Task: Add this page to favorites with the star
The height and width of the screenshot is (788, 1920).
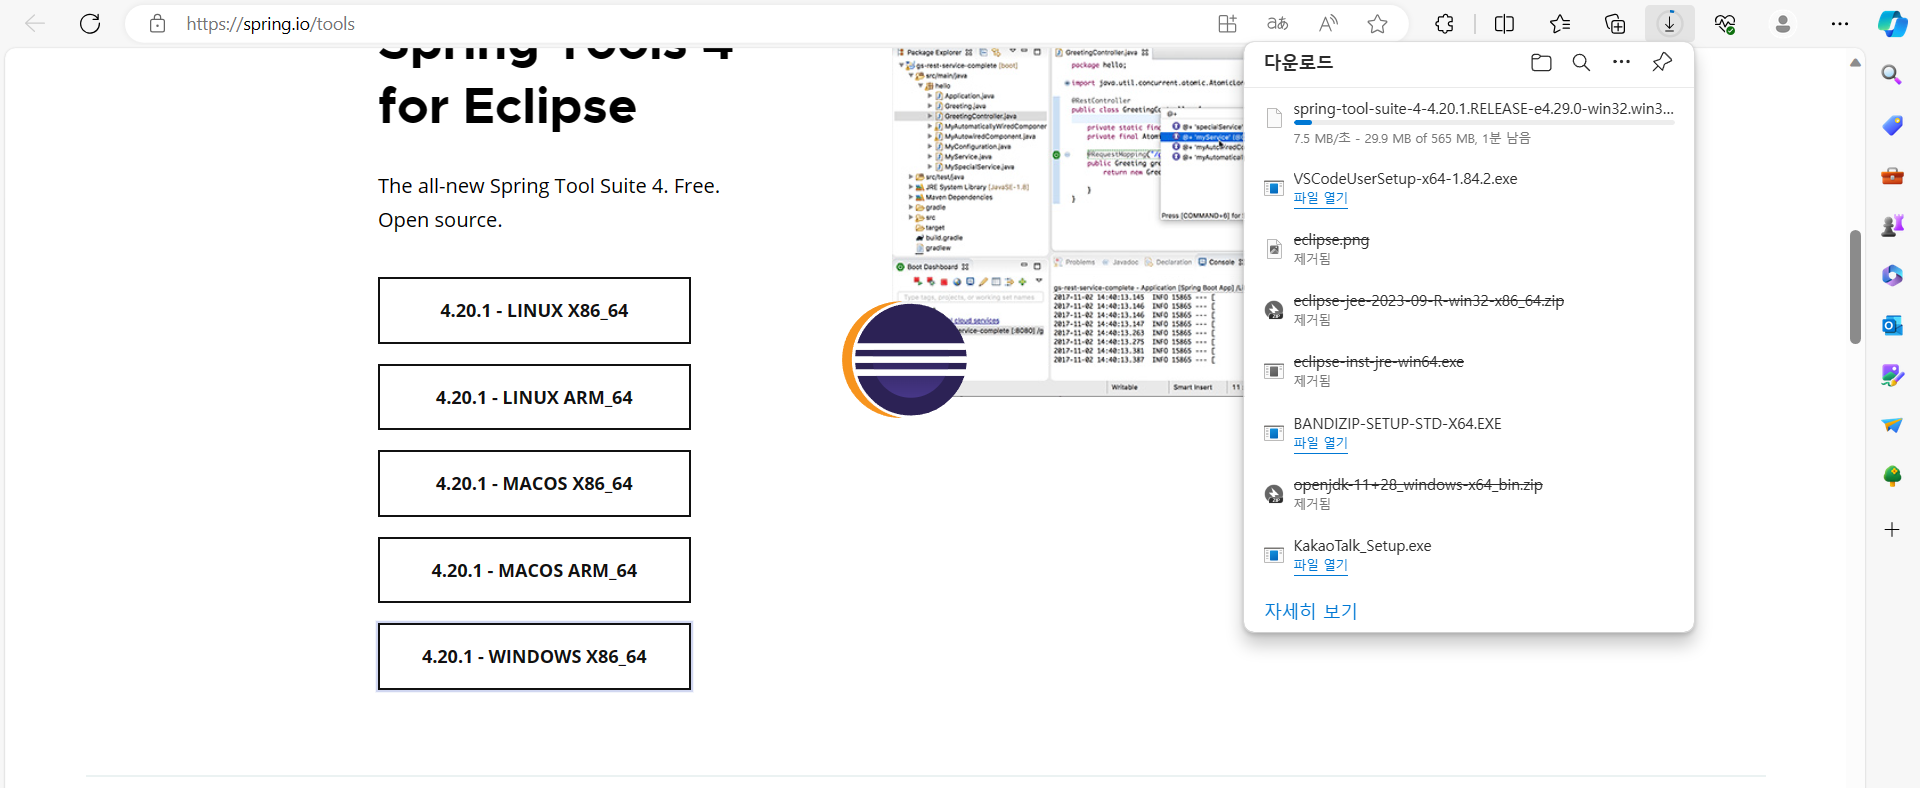Action: point(1378,24)
